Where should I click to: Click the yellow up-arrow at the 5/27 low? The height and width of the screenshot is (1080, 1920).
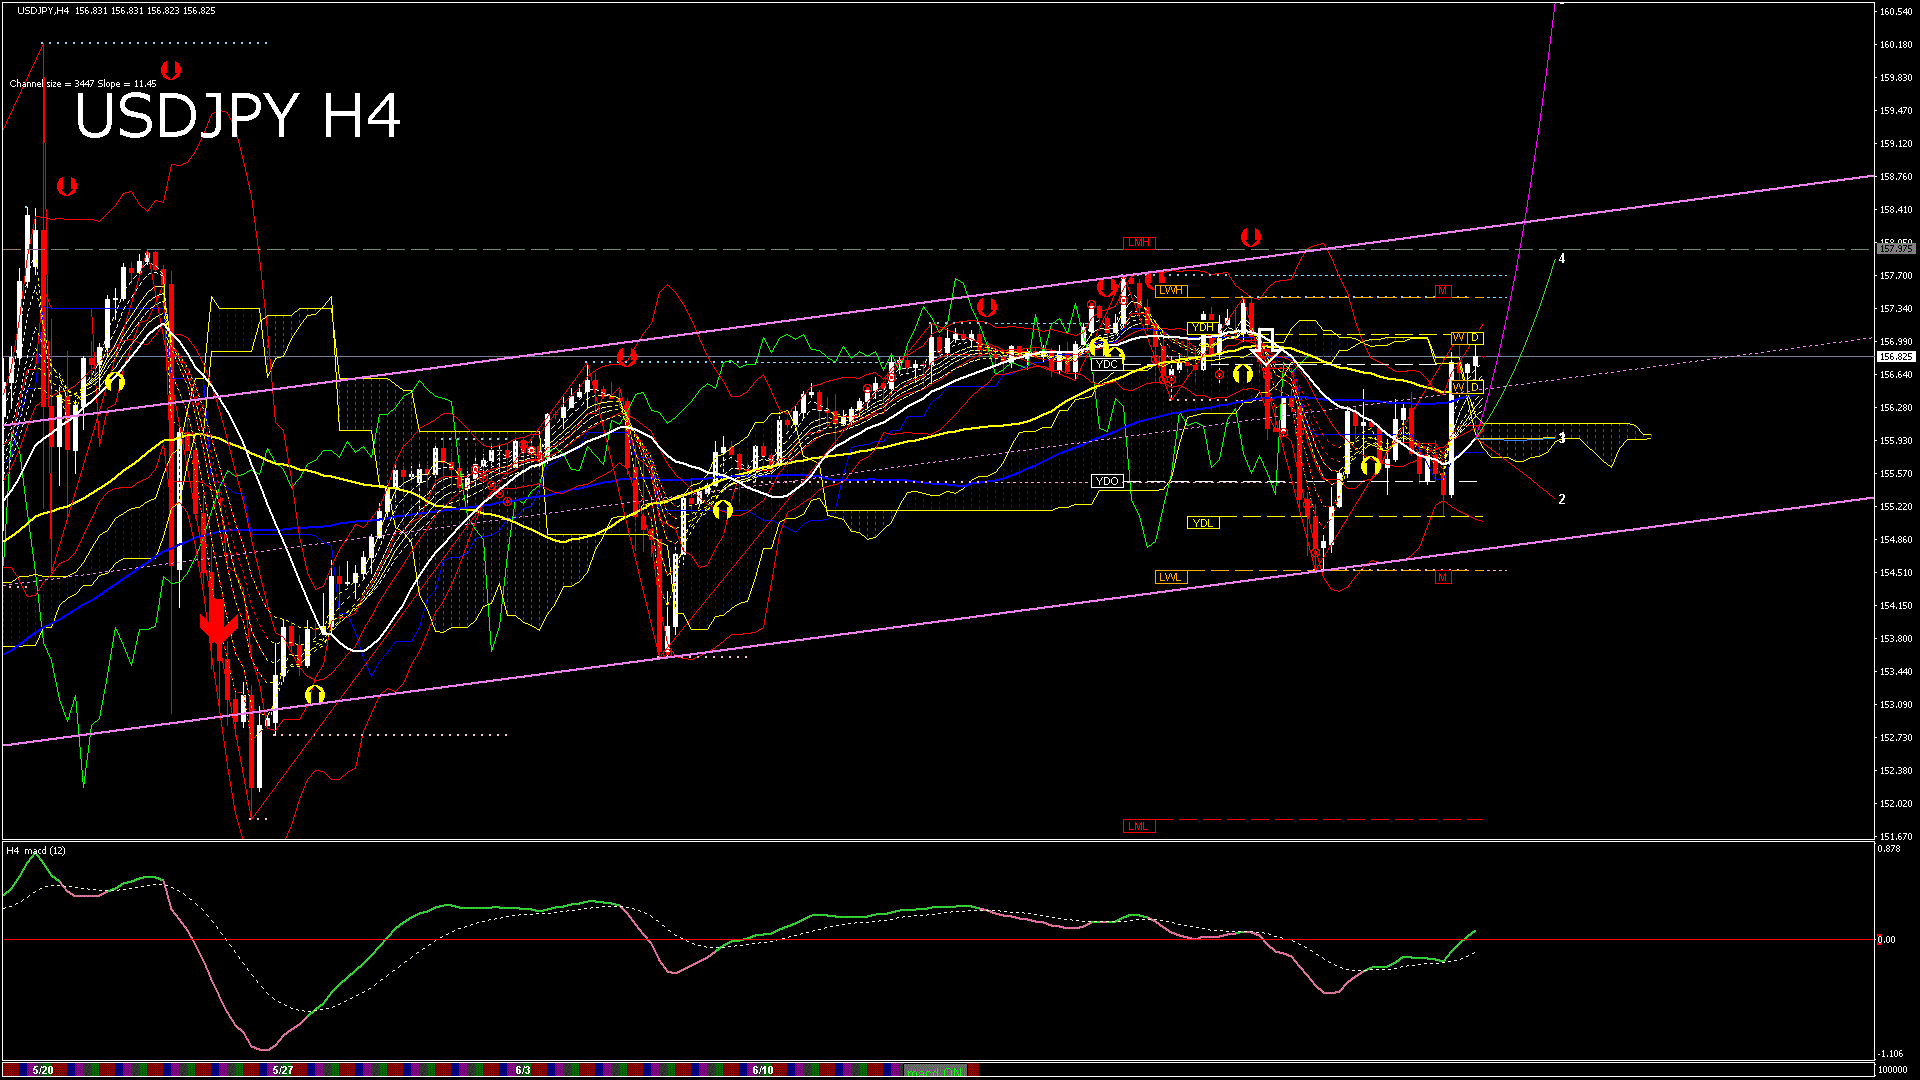pos(314,694)
